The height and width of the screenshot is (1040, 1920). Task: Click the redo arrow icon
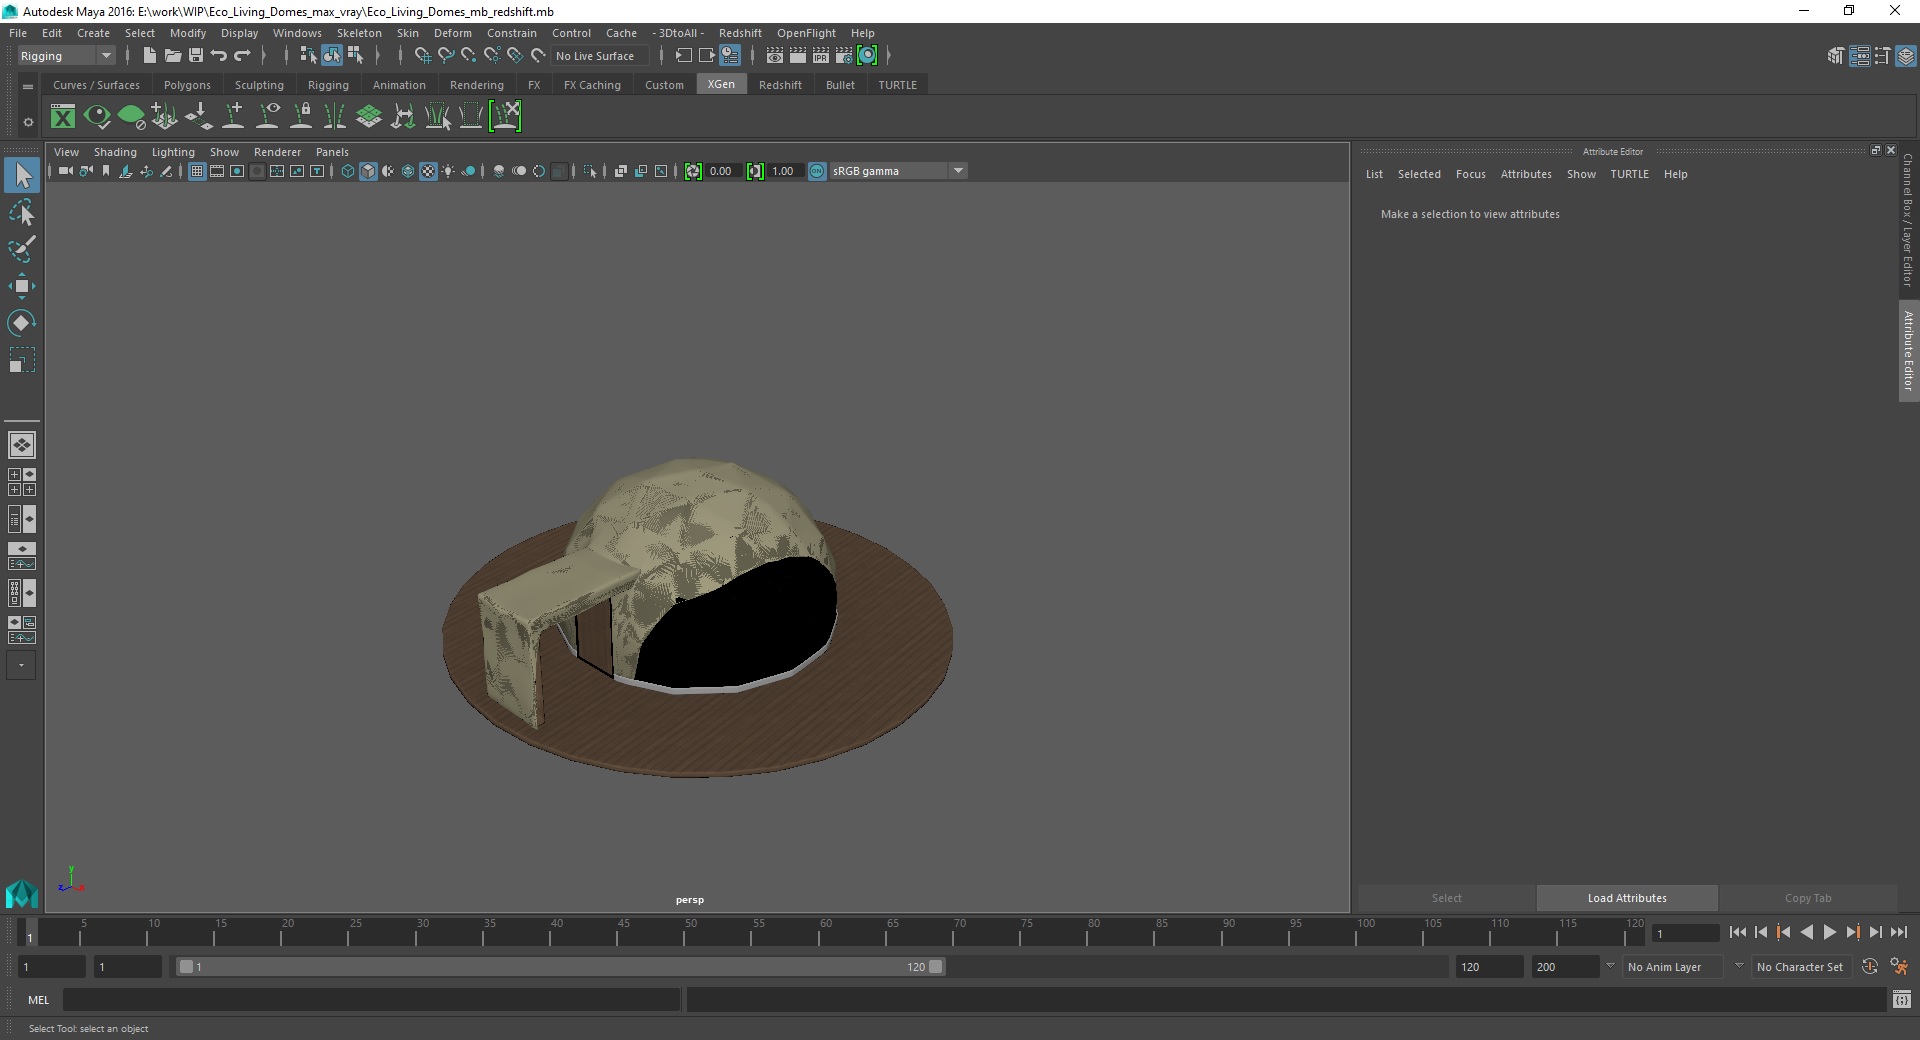pyautogui.click(x=242, y=56)
